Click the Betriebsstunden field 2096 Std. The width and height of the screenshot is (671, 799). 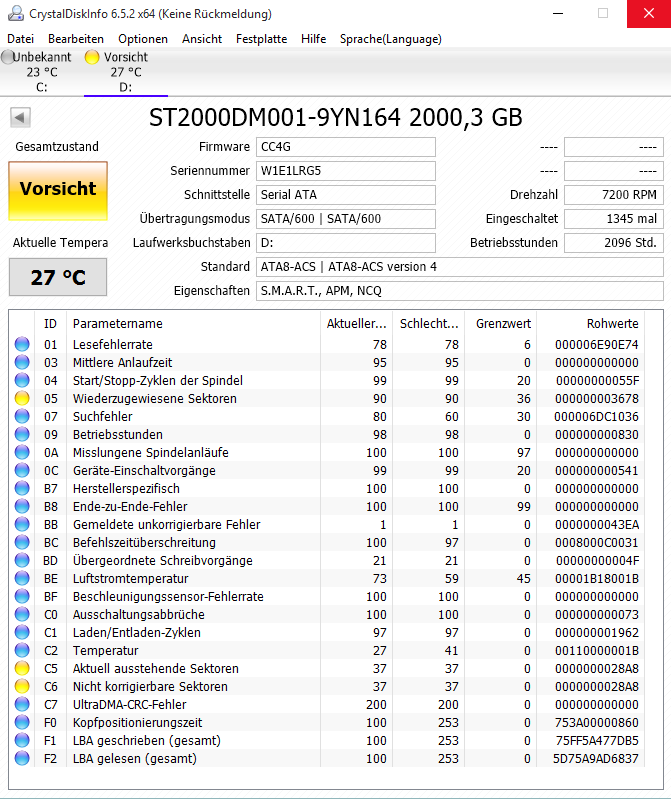click(614, 243)
